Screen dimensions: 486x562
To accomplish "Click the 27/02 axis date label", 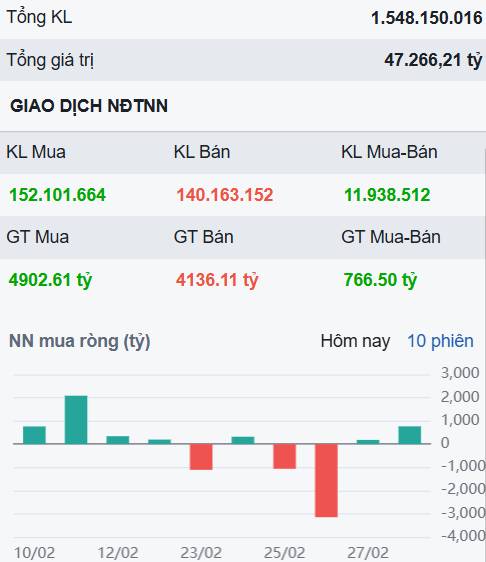I will tap(368, 553).
